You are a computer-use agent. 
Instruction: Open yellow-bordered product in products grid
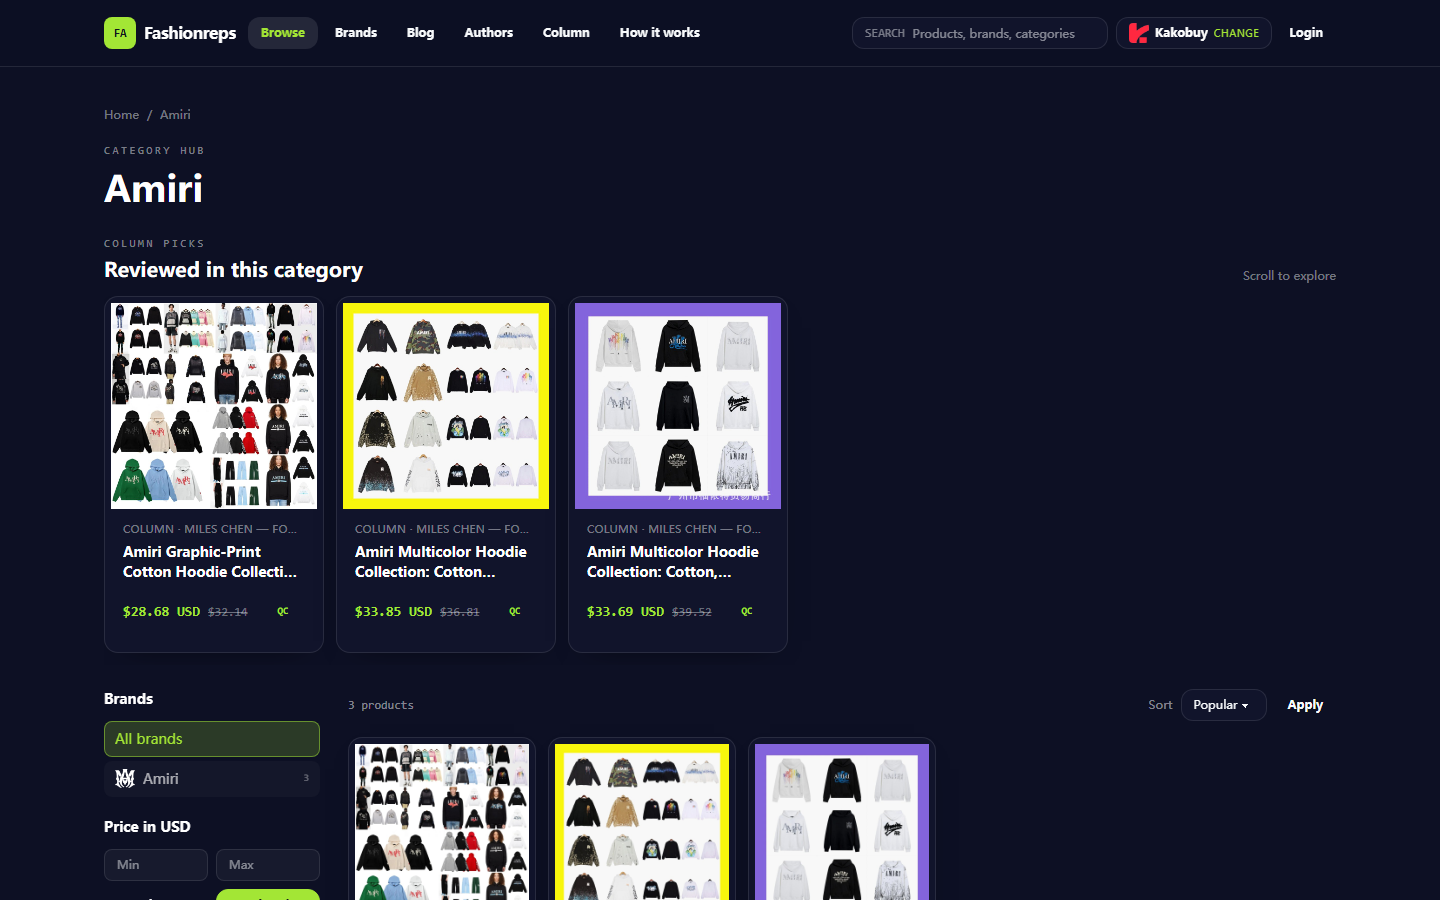pos(642,822)
